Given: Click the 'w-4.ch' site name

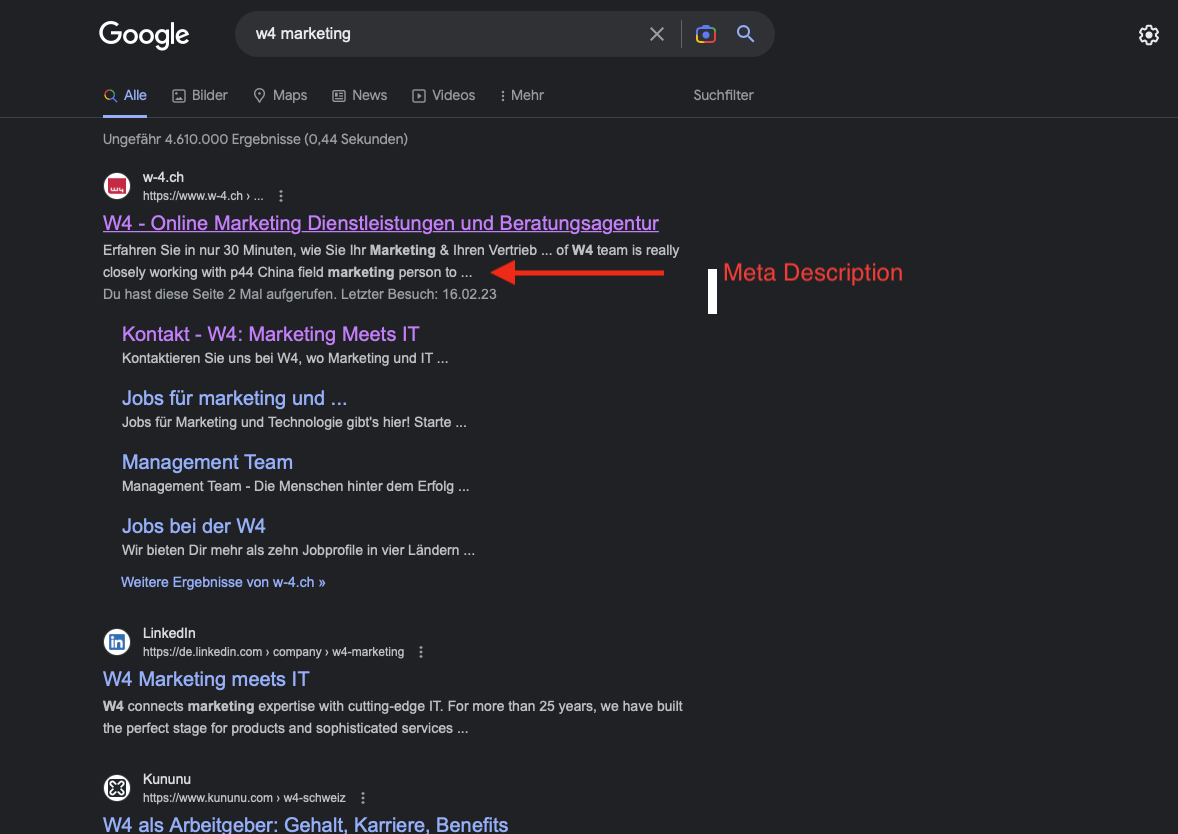Looking at the screenshot, I should [163, 177].
